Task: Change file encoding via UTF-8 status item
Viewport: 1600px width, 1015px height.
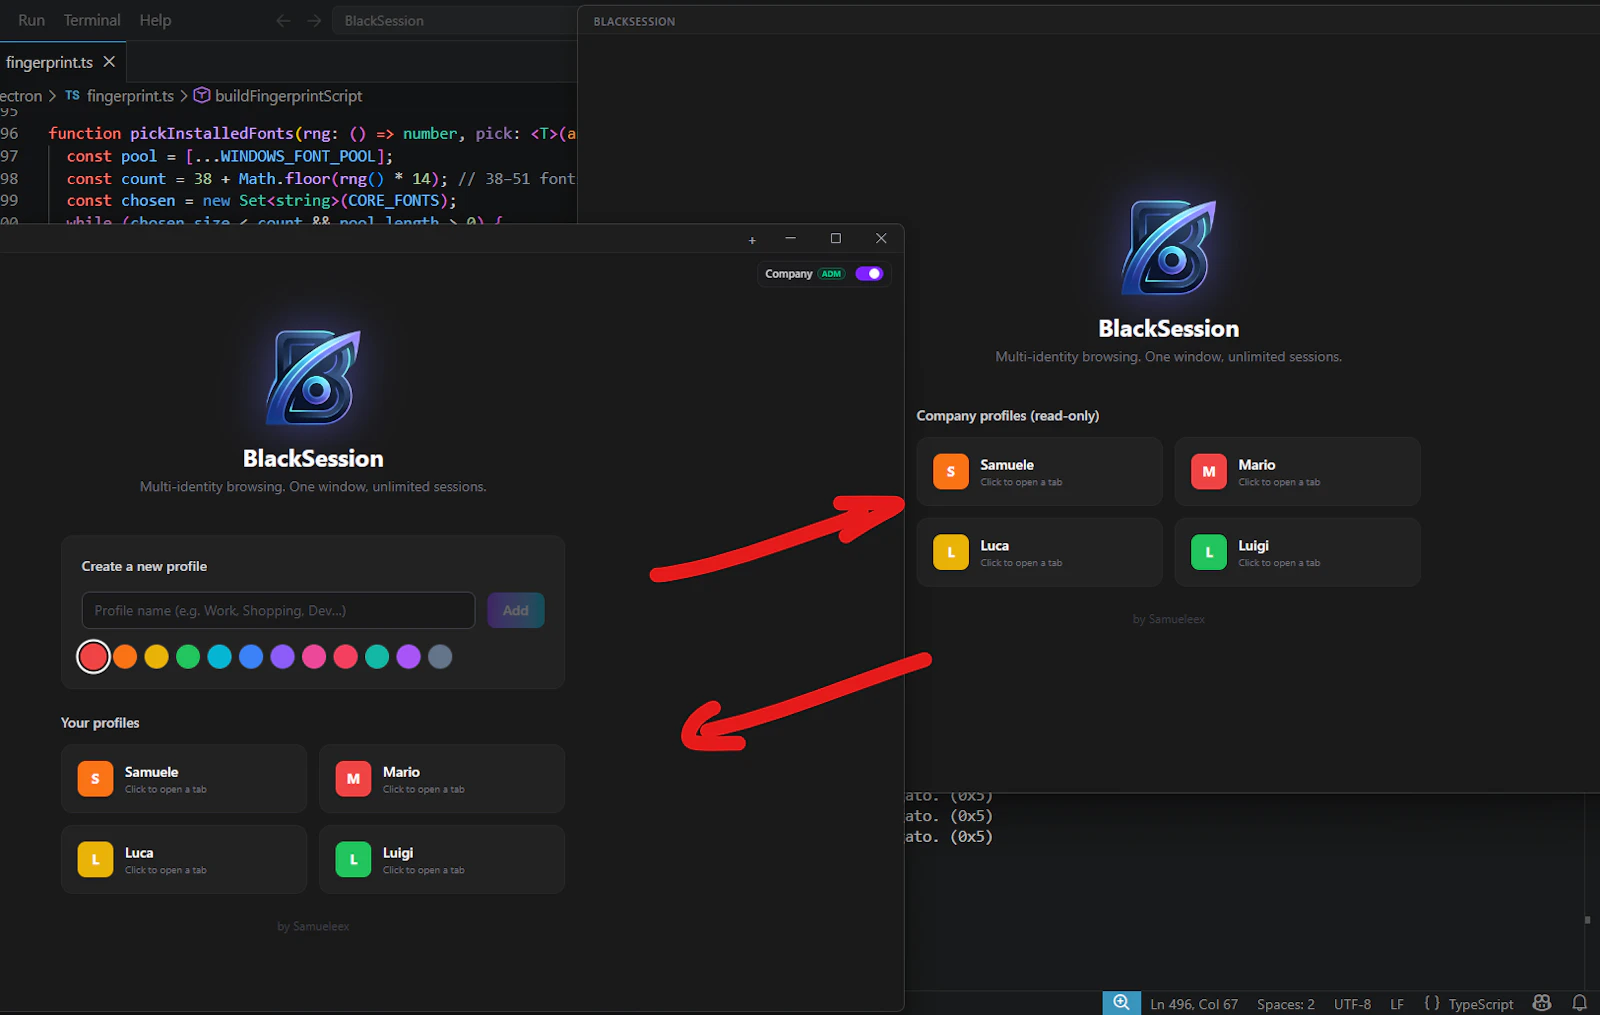Action: (x=1352, y=1004)
